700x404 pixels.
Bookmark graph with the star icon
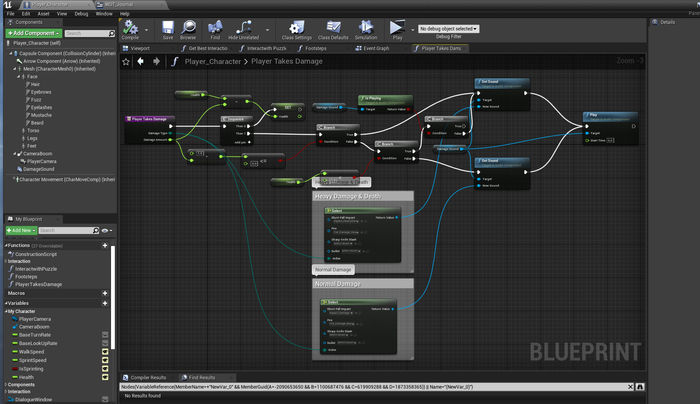(x=126, y=62)
